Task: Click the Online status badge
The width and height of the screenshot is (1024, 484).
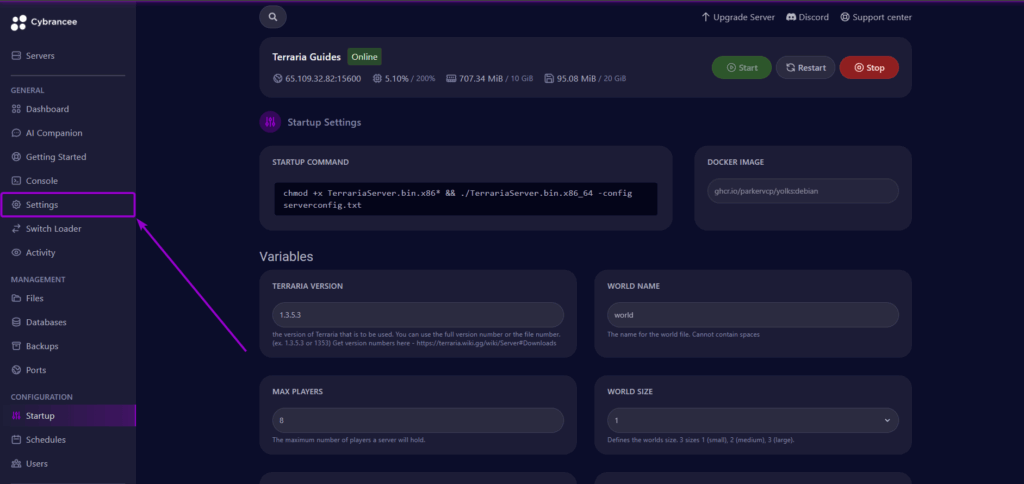Action: coord(364,57)
